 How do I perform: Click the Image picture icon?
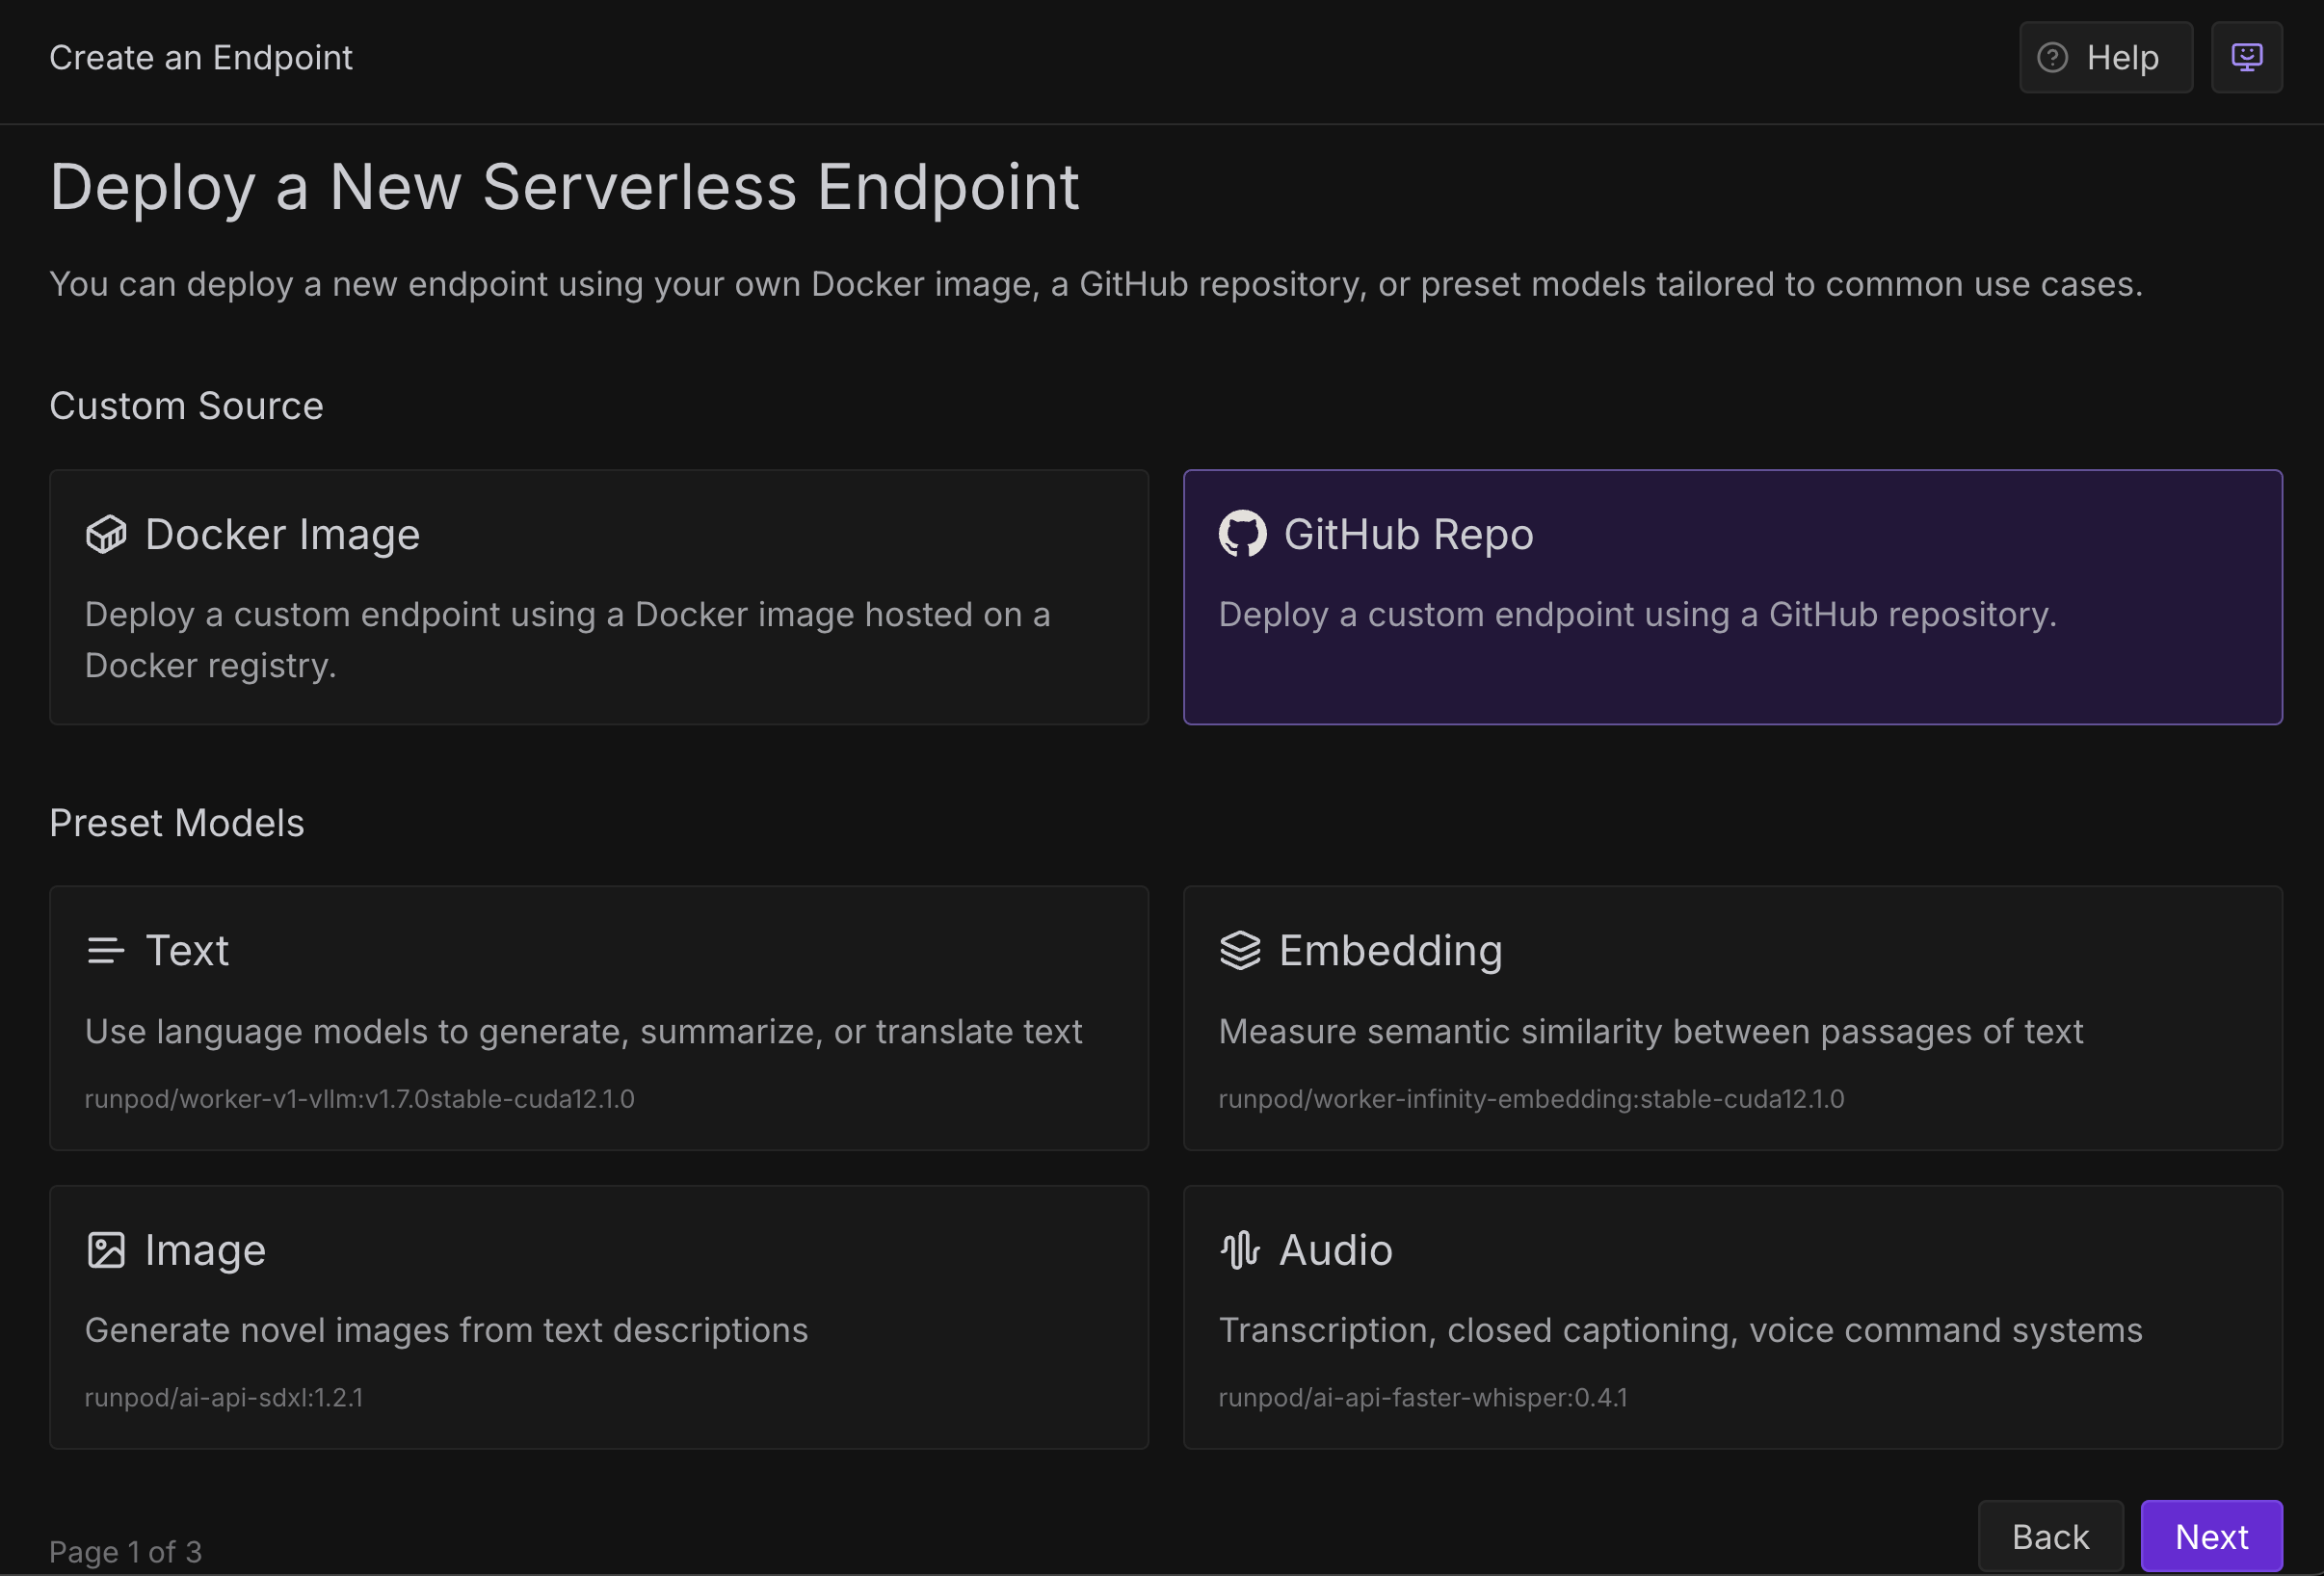pos(106,1250)
